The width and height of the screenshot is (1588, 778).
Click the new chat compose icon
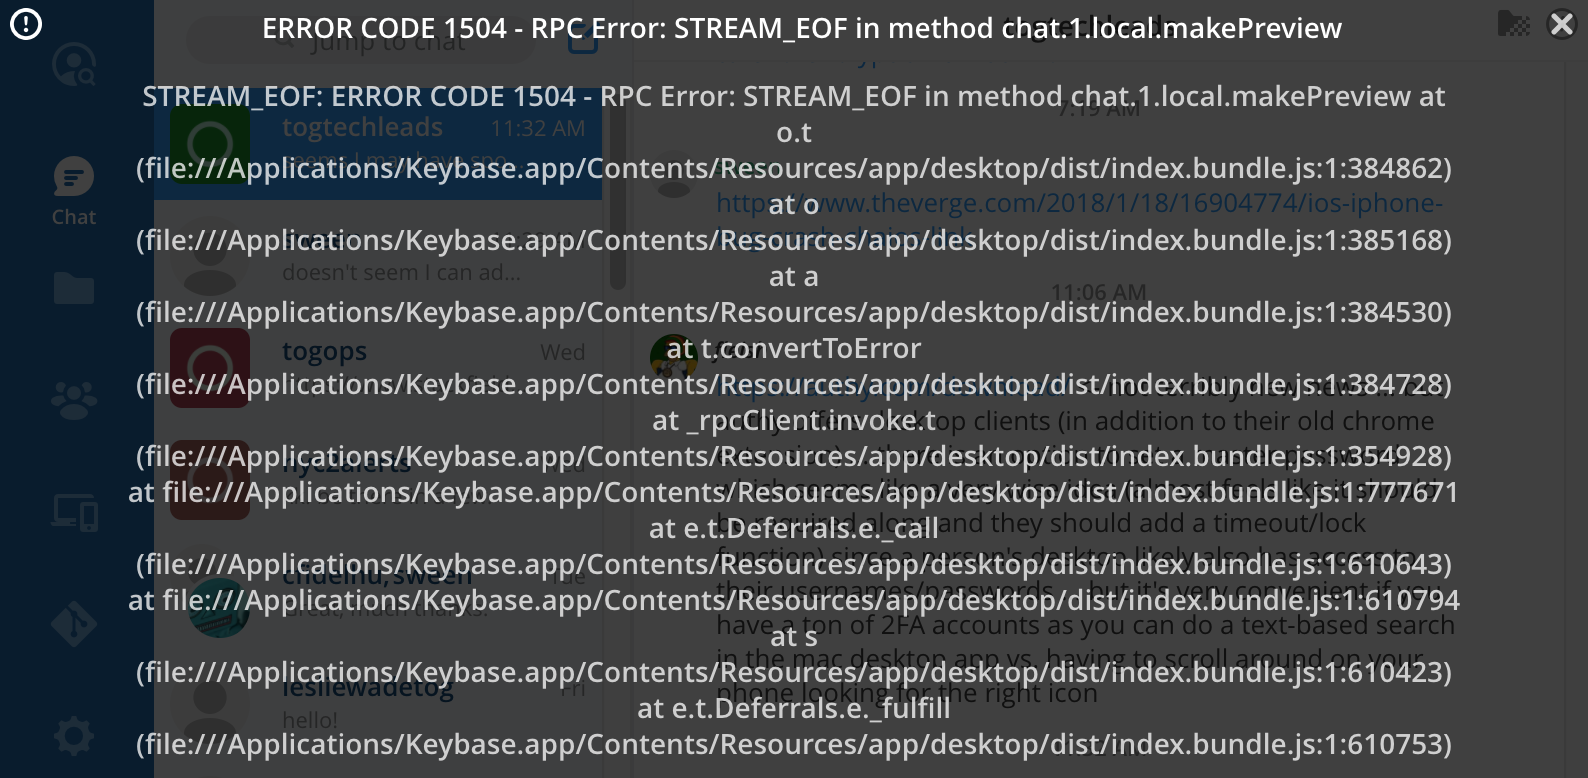(583, 41)
